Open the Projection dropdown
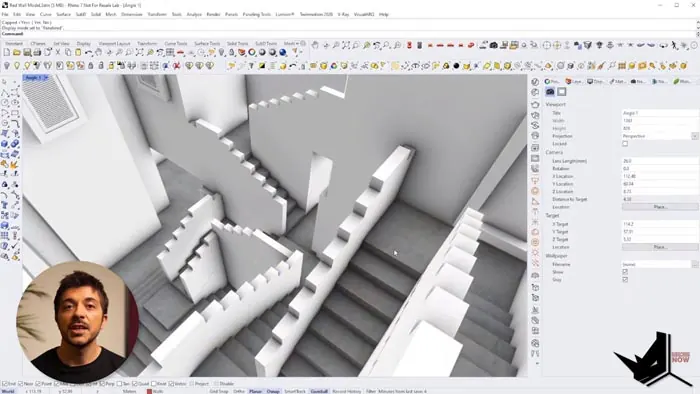Viewport: 700px width, 394px height. [x=695, y=136]
